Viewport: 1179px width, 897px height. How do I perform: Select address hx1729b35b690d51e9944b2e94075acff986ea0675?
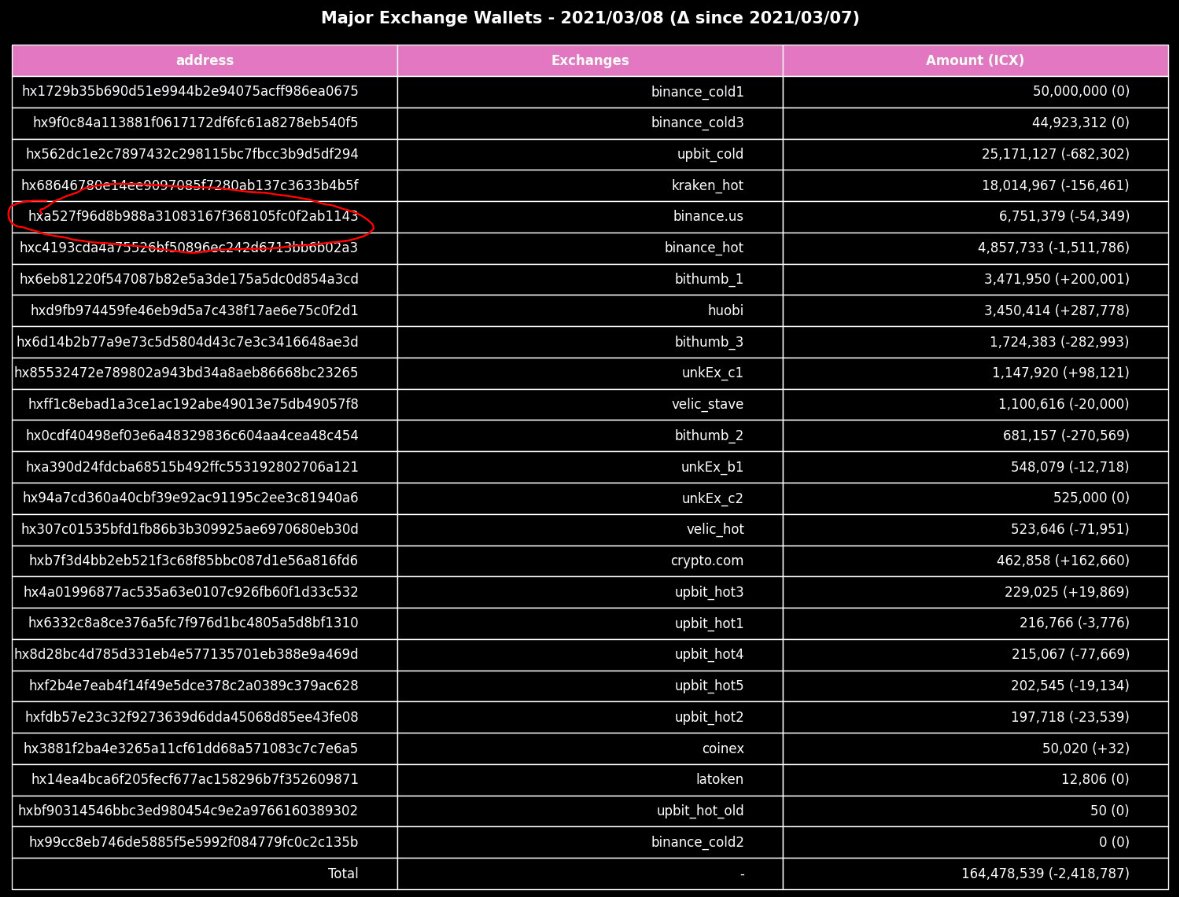pos(189,91)
